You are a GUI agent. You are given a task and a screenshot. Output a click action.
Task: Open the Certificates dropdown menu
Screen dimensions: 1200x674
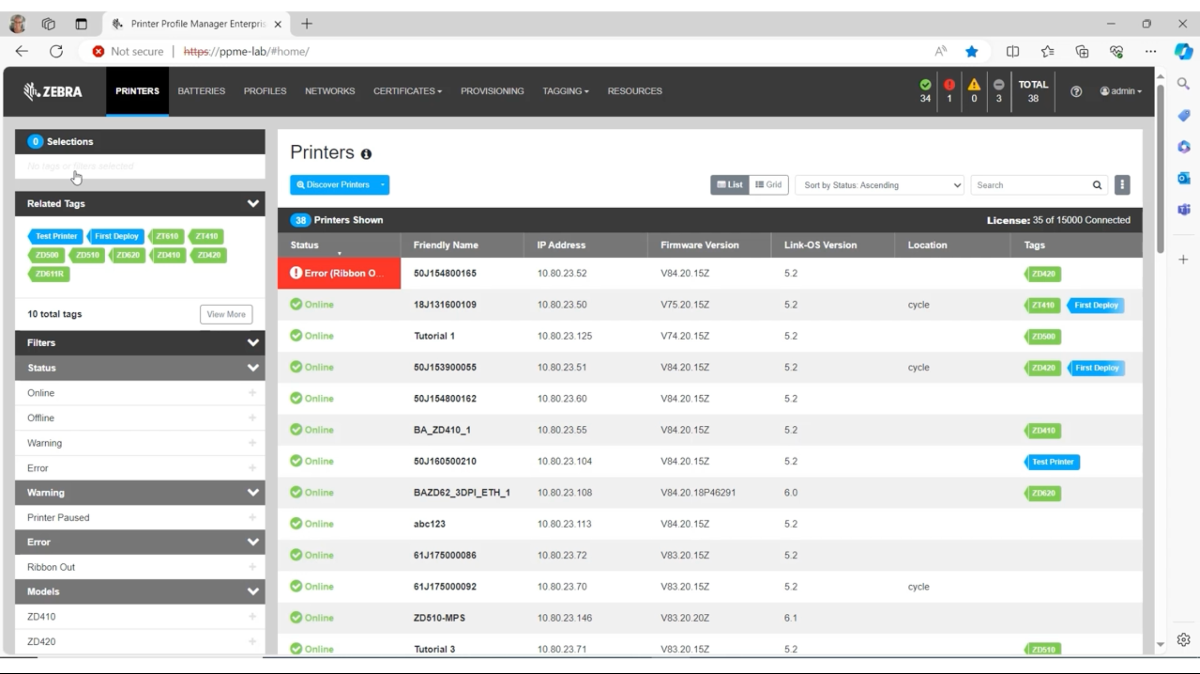click(407, 91)
